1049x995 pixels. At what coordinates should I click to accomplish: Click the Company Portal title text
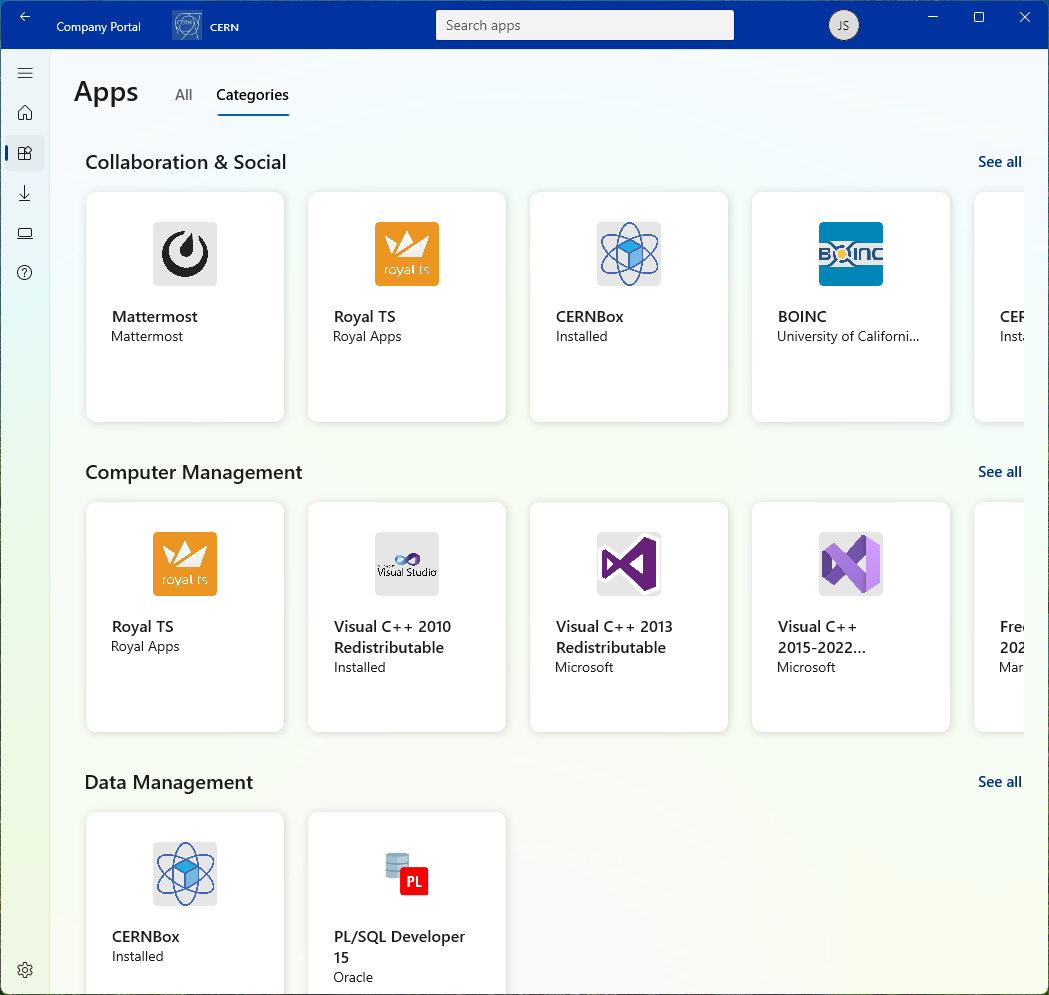pyautogui.click(x=98, y=27)
